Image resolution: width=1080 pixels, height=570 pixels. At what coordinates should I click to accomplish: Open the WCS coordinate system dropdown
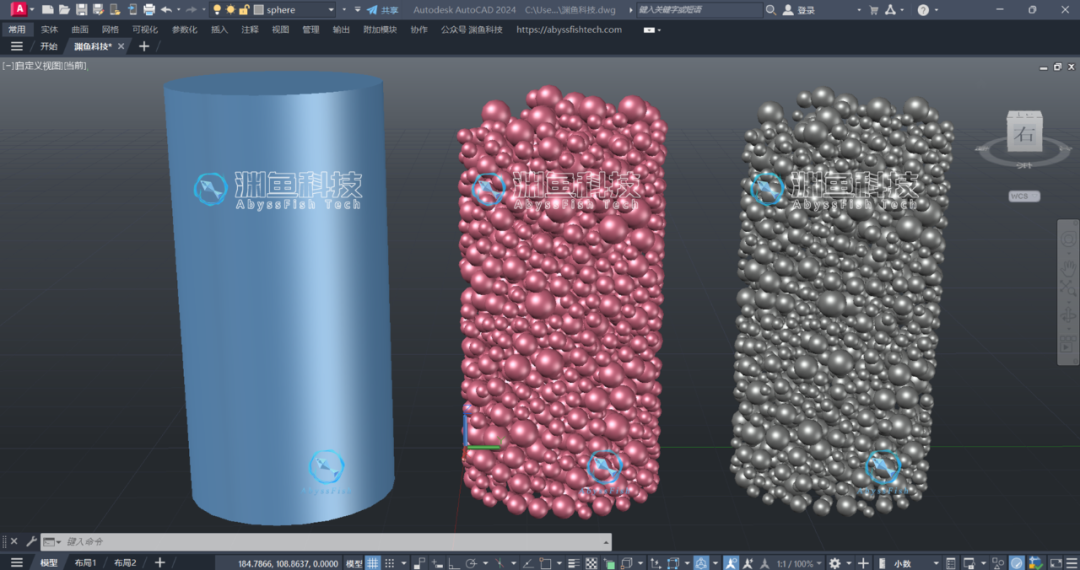tap(1024, 196)
